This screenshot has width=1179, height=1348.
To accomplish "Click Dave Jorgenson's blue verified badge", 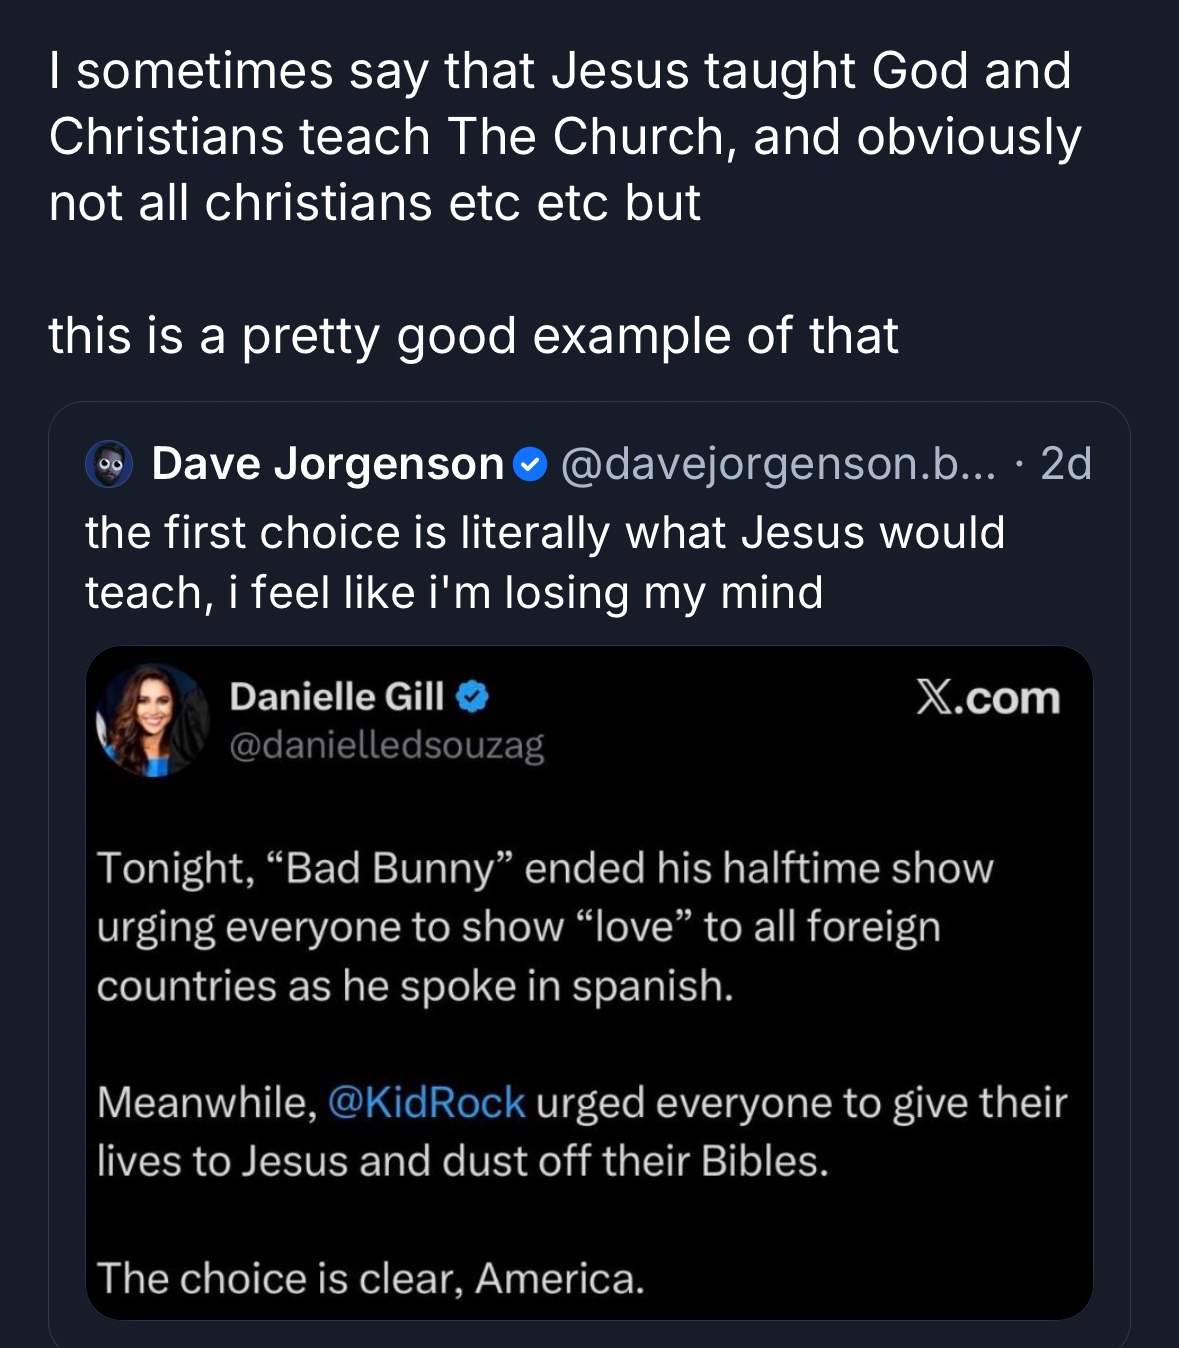I will pos(530,465).
